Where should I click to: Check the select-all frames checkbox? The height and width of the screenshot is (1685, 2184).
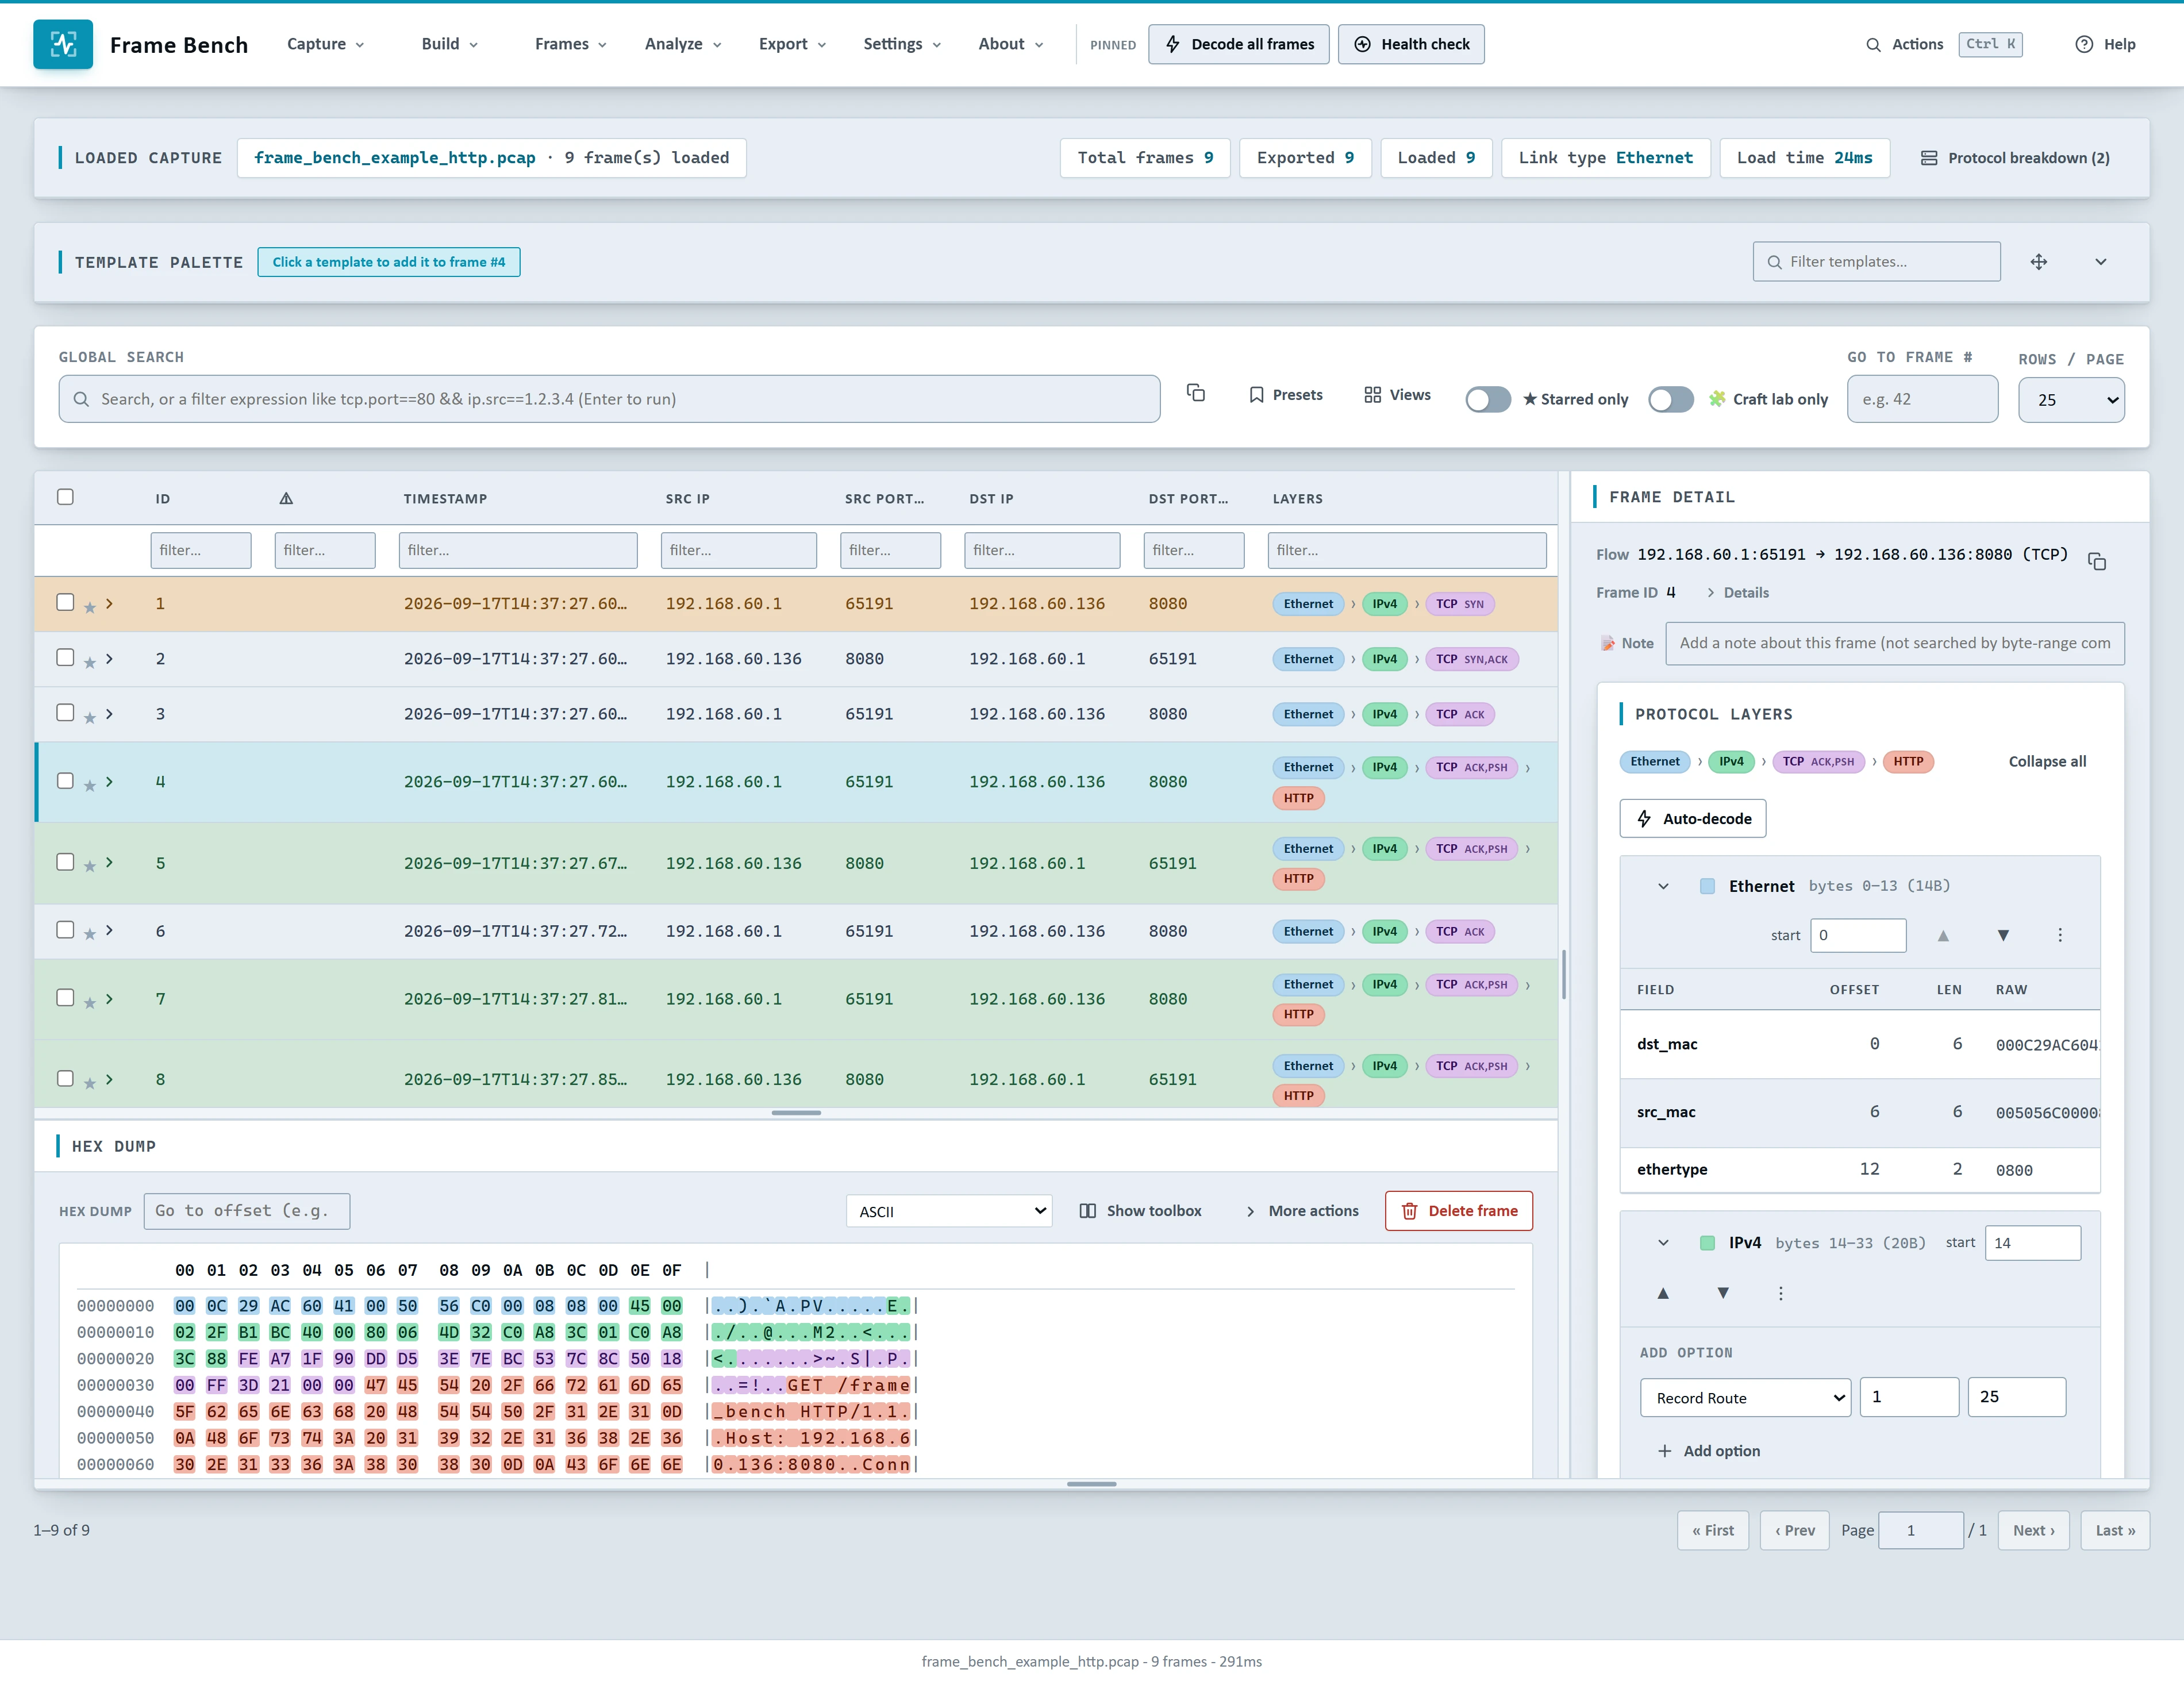pos(65,497)
